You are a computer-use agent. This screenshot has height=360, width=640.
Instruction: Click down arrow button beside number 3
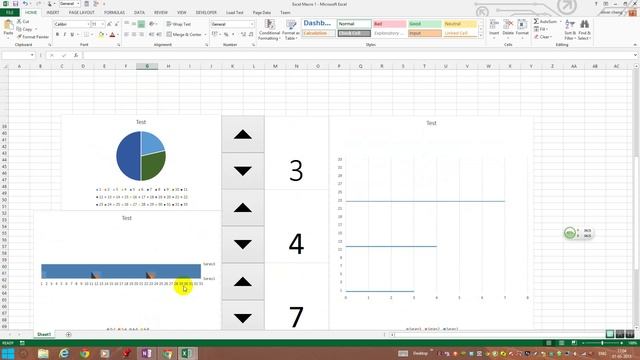pos(243,171)
